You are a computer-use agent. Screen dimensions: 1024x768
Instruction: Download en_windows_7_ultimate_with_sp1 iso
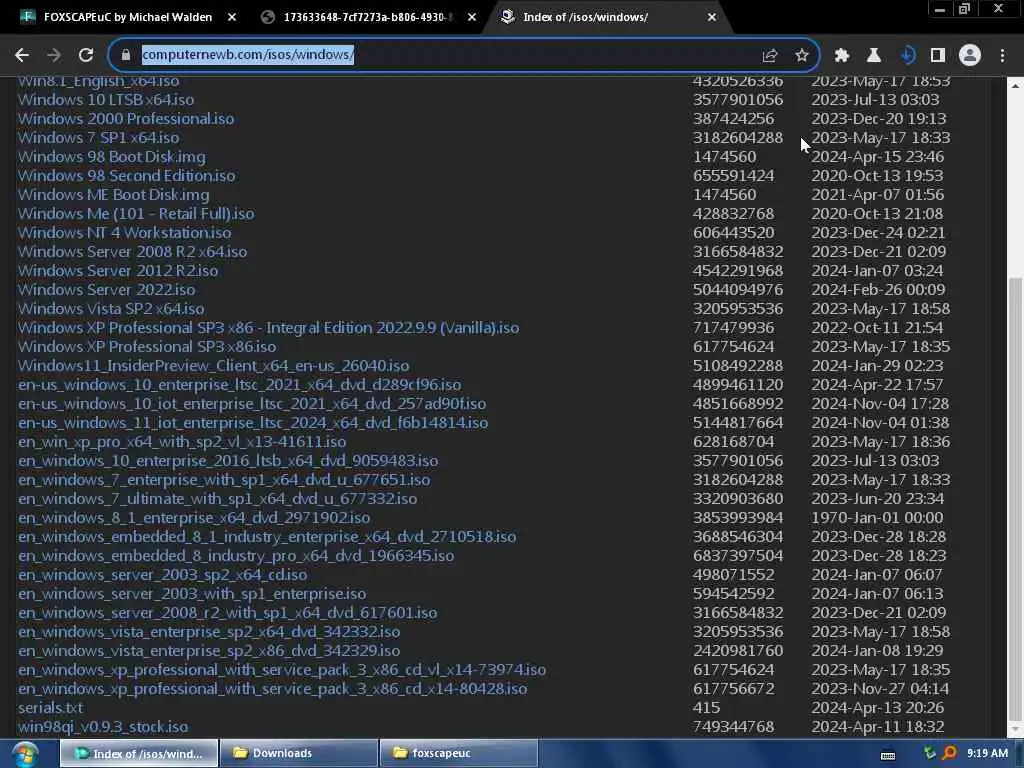(x=217, y=498)
